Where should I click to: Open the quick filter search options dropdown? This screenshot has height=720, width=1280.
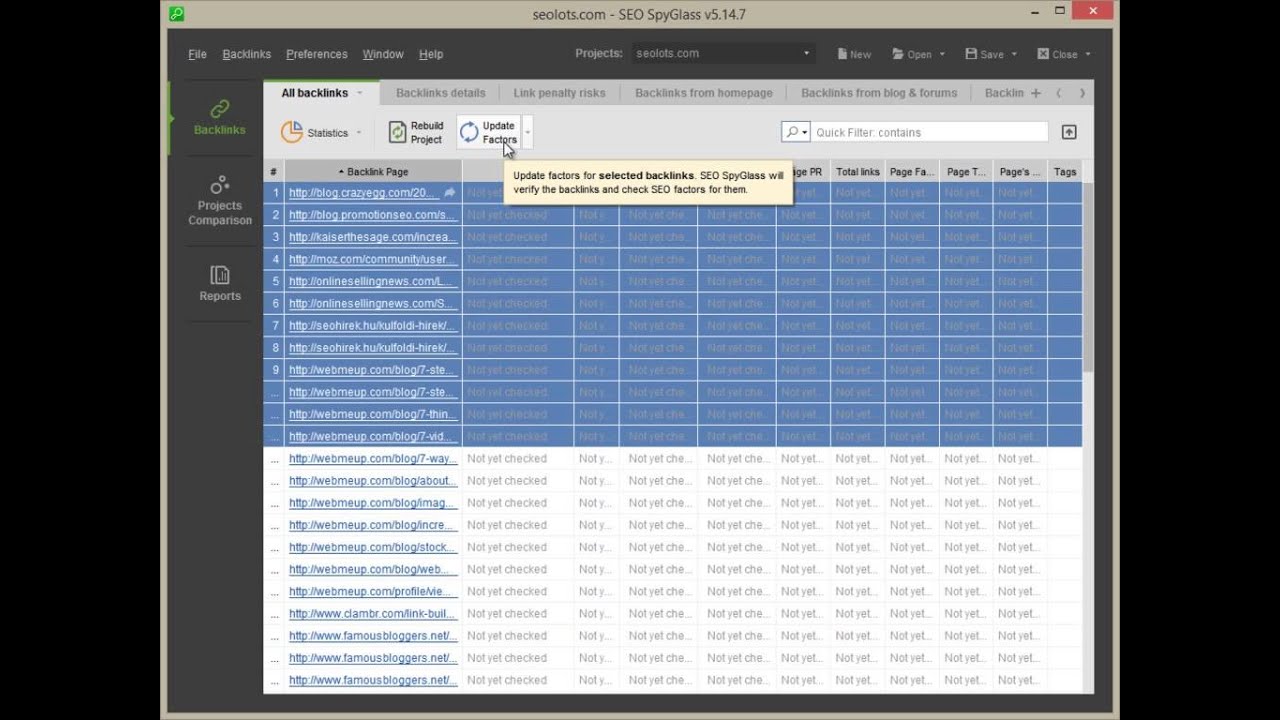coord(795,132)
